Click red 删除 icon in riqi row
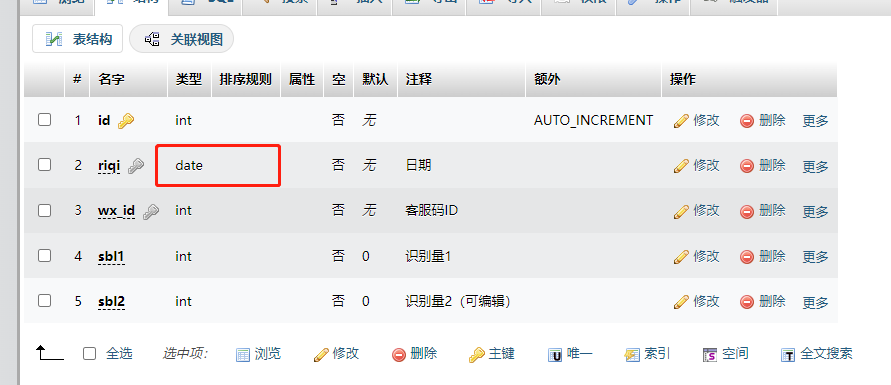 pos(747,166)
